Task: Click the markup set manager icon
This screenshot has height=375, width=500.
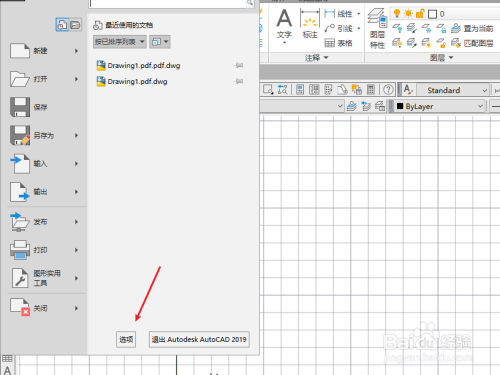Action: point(357,90)
